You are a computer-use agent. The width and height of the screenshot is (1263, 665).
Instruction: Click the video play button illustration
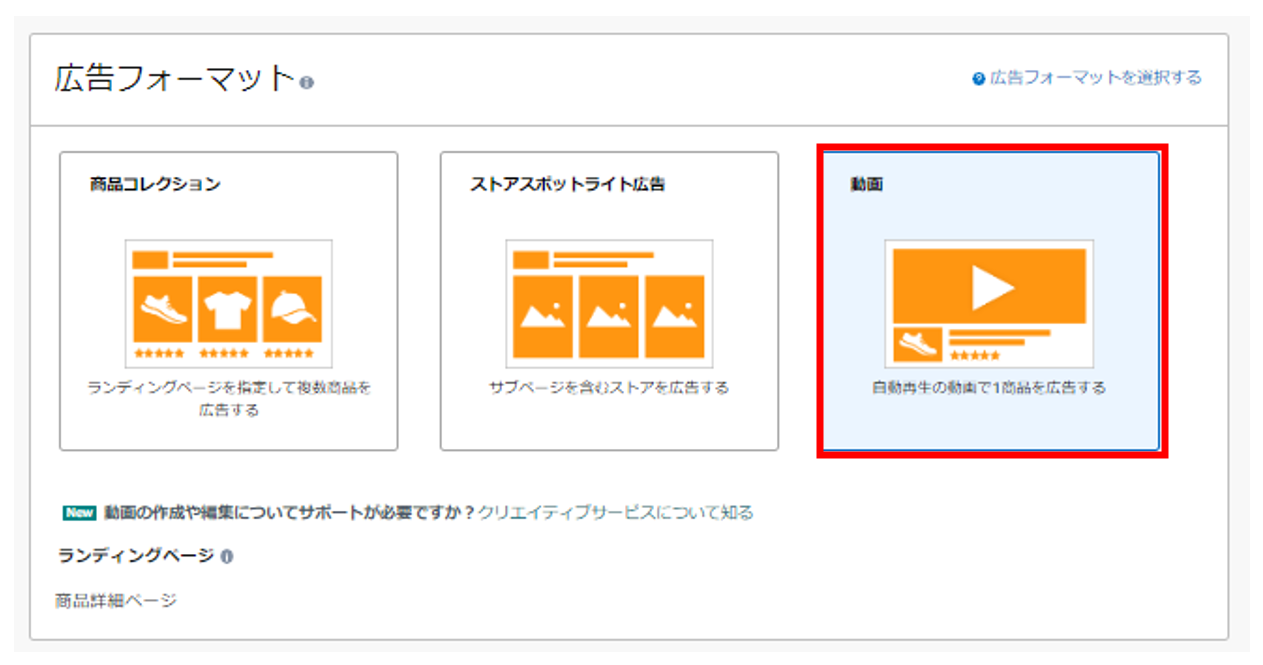(x=989, y=304)
